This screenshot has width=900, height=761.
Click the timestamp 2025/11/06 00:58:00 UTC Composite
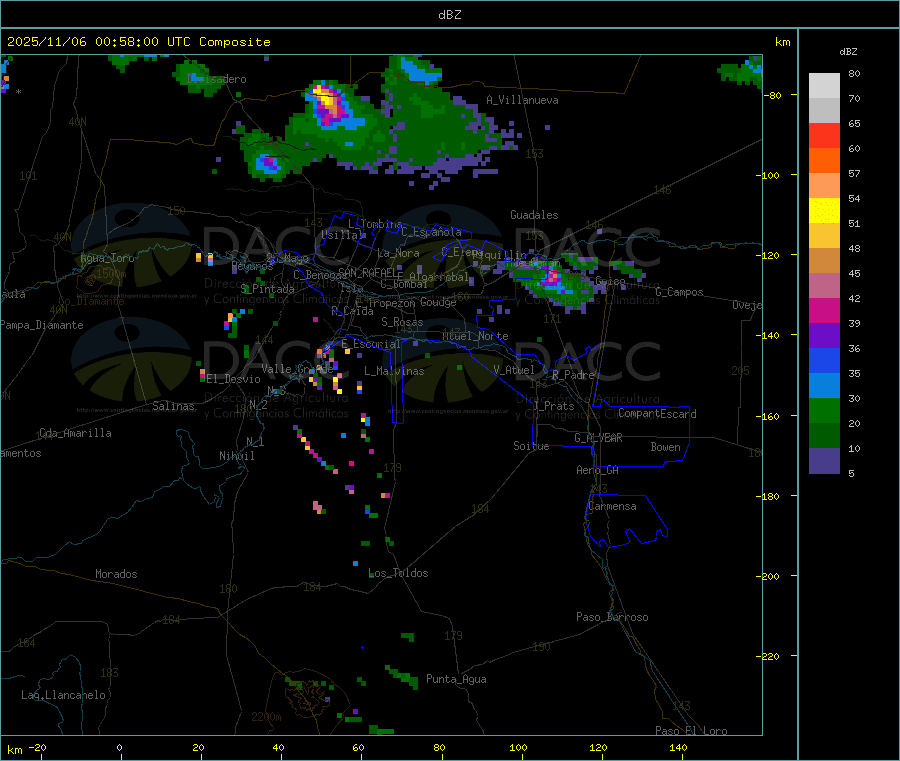138,42
